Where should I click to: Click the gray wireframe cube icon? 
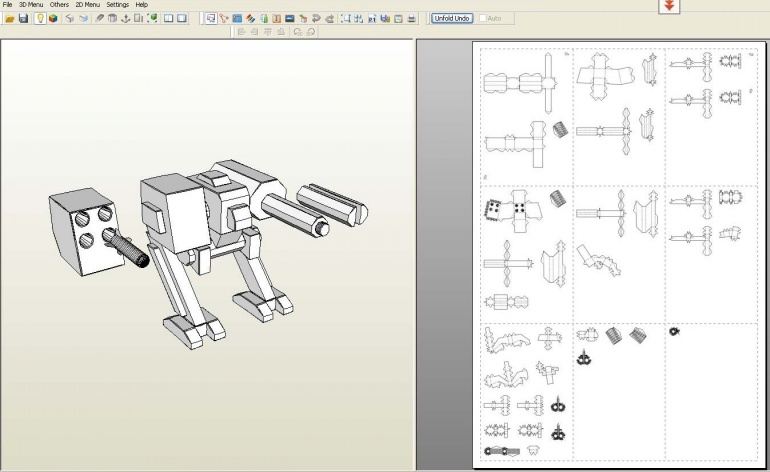70,19
